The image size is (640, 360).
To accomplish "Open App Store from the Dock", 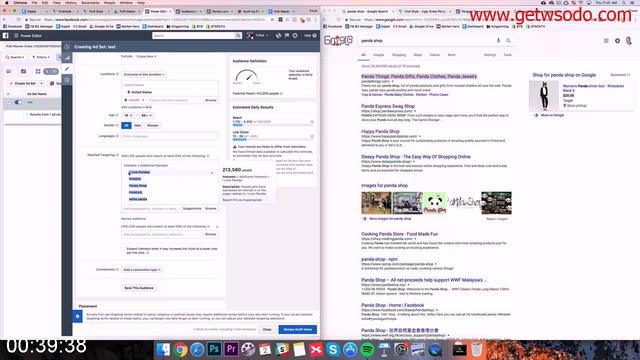I will [350, 349].
